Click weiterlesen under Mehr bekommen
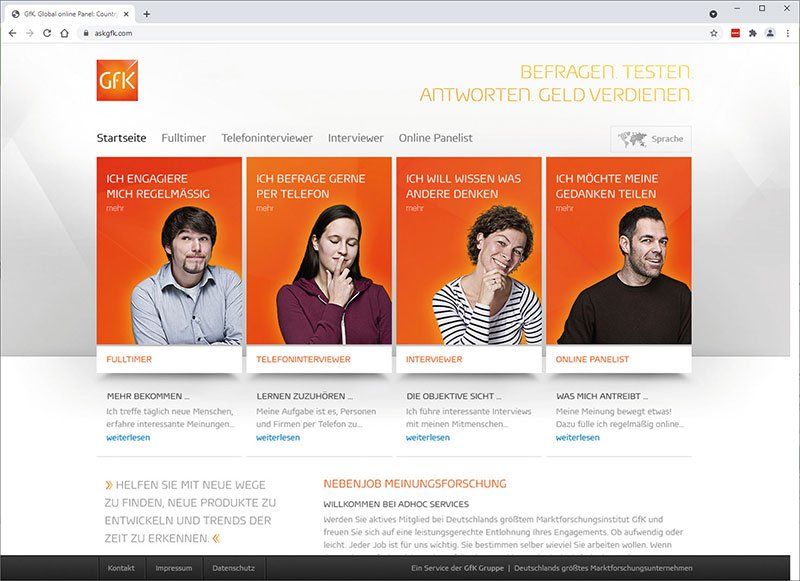Screen dimensions: 800x581 (x=128, y=437)
